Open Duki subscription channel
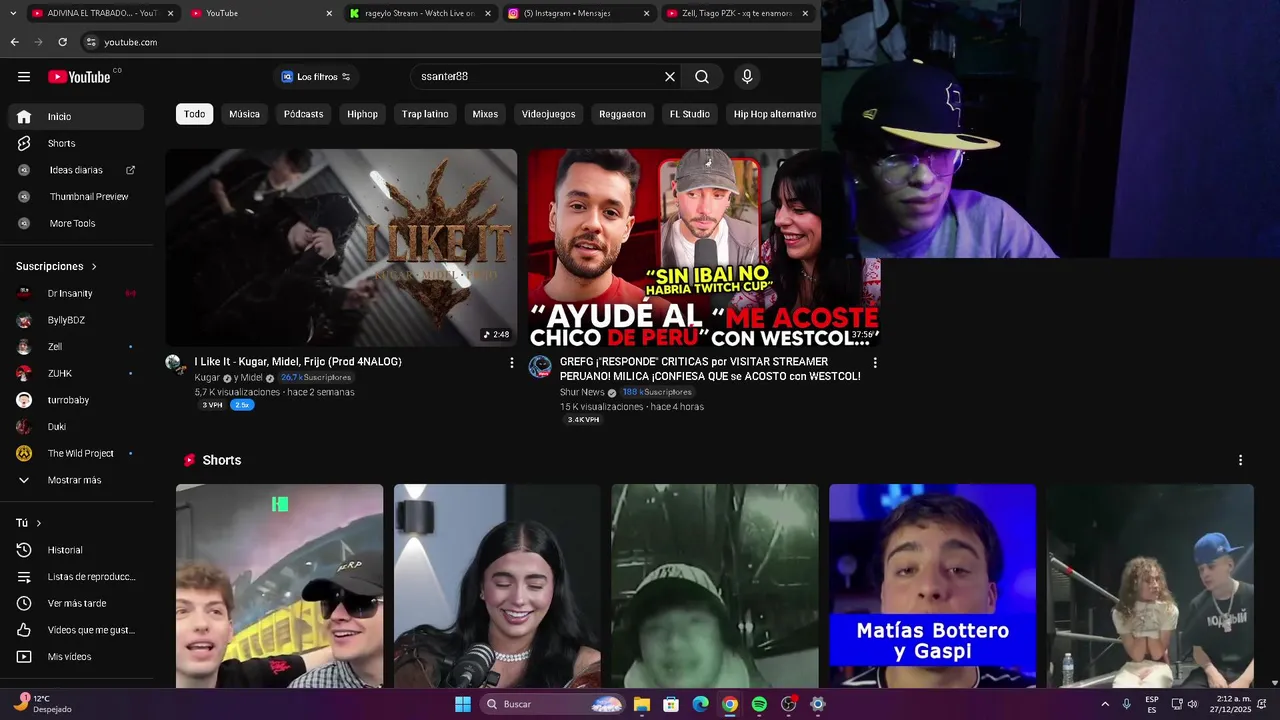The image size is (1280, 720). coord(76,427)
